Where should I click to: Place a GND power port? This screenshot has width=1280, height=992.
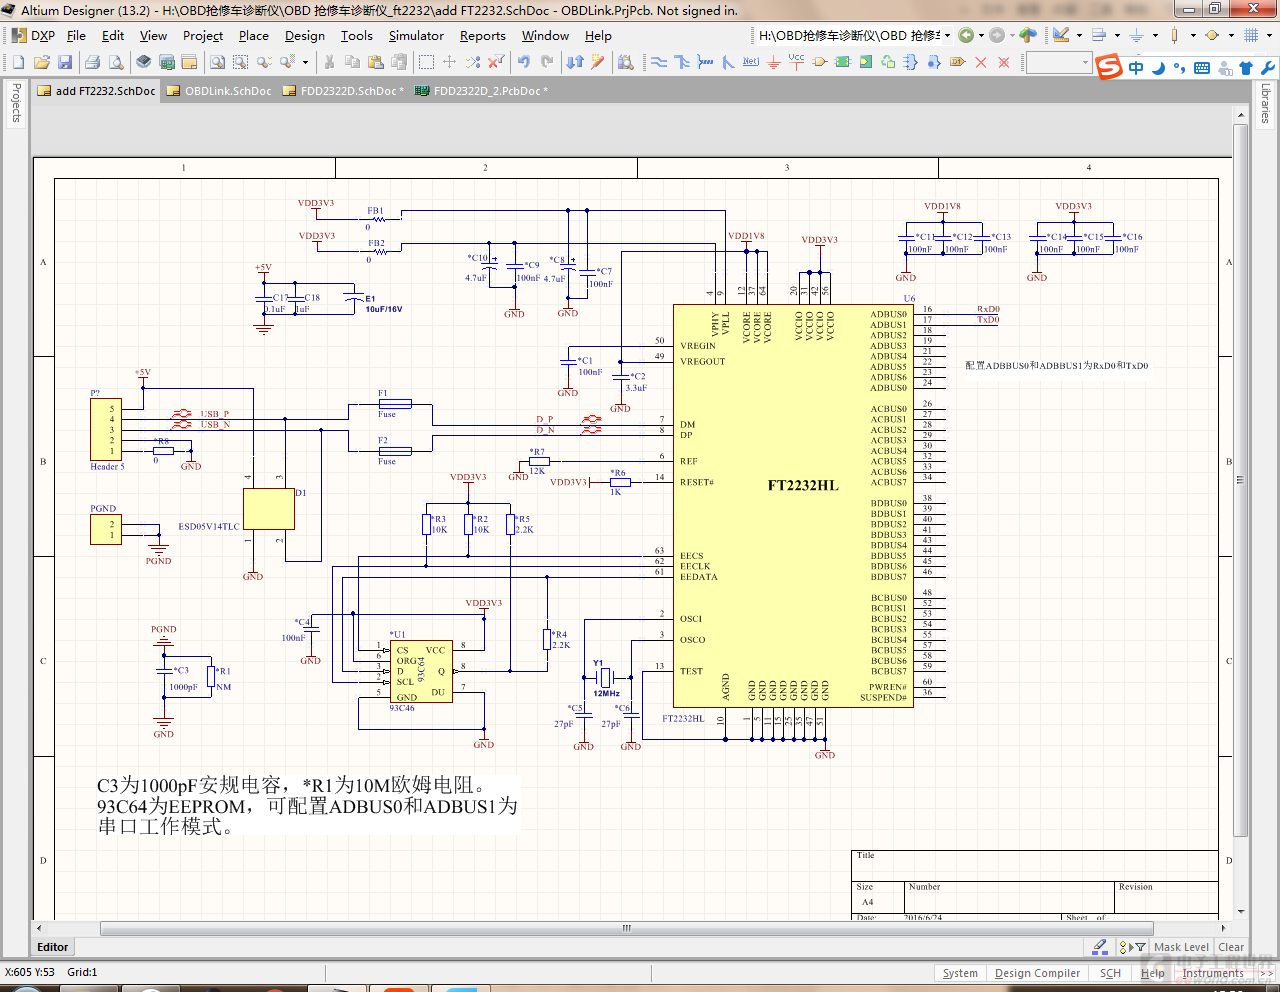(774, 62)
